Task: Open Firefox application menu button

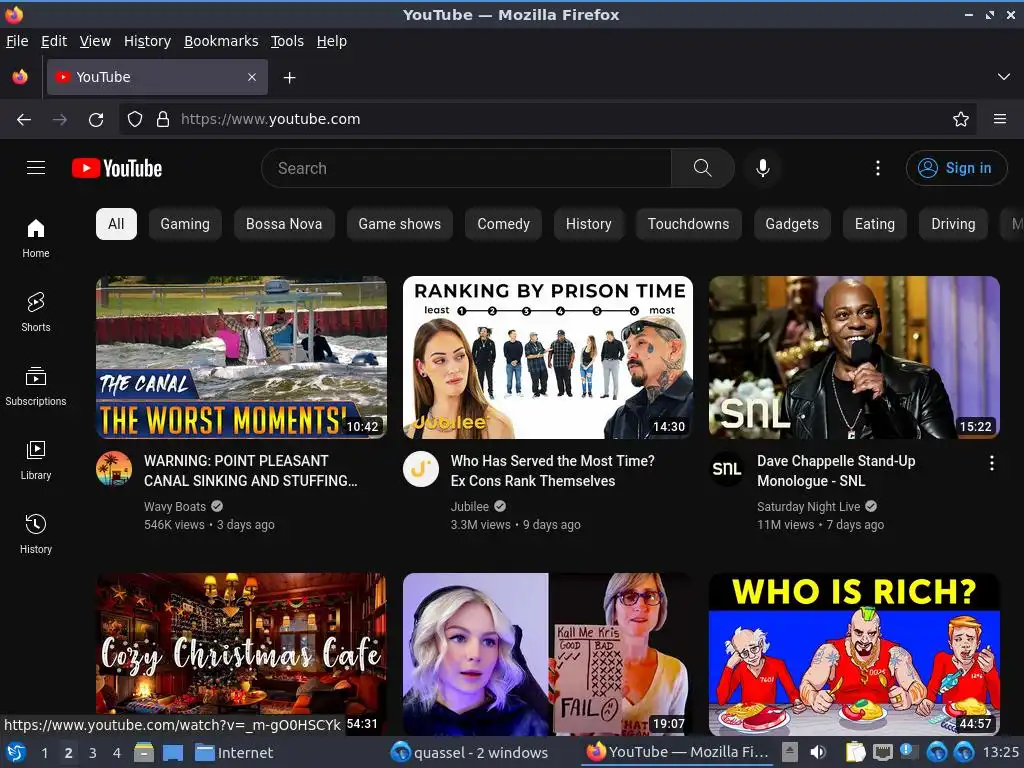Action: tap(1000, 120)
